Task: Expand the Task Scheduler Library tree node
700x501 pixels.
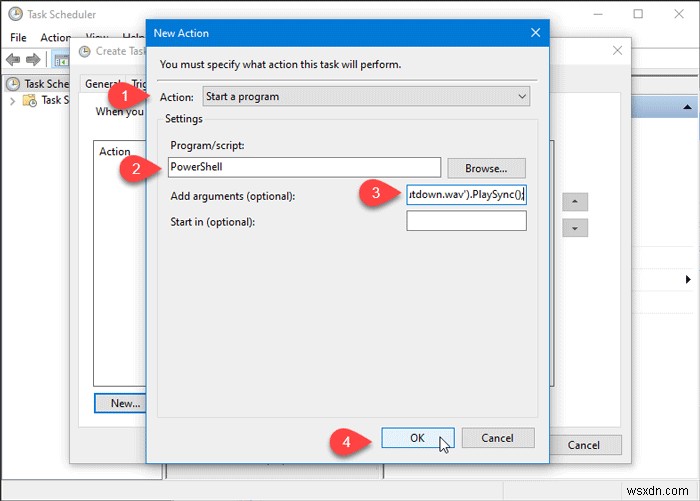Action: (x=12, y=101)
